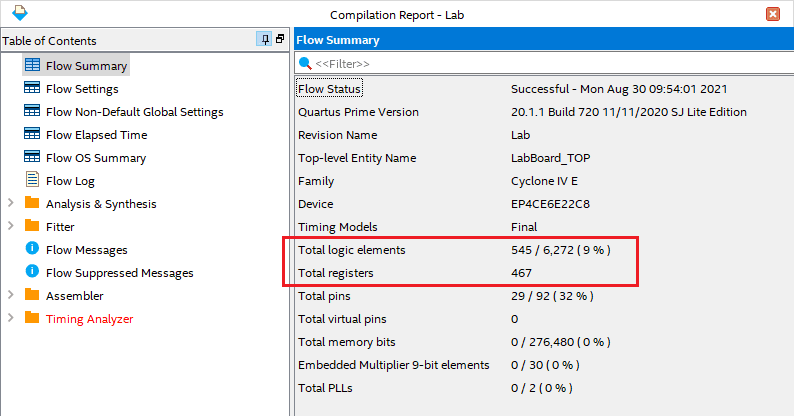Select the Timing Analyzer entry
The width and height of the screenshot is (794, 416).
pyautogui.click(x=89, y=319)
